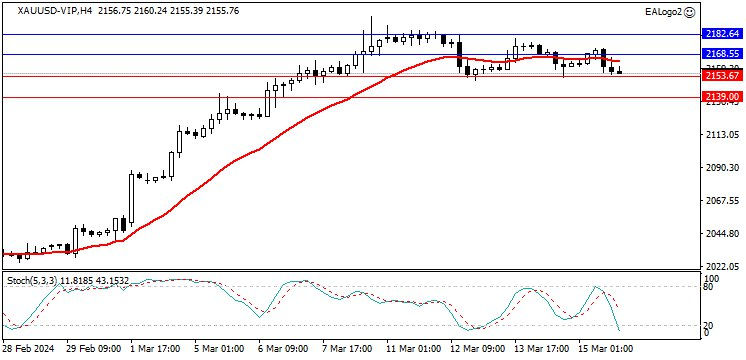Click the 12 Mar 09:00 time label
This screenshot has height=360, width=746.
[x=478, y=349]
